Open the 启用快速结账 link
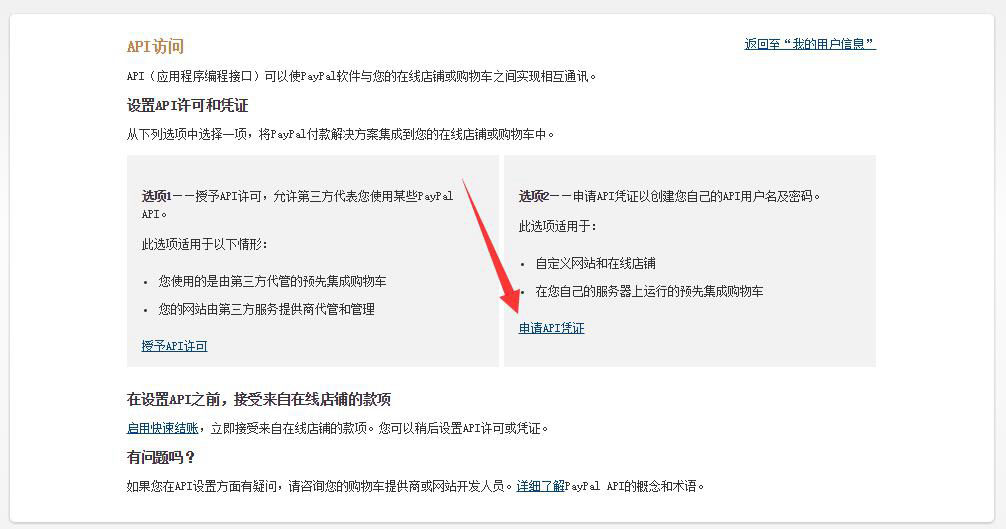Image resolution: width=1006 pixels, height=529 pixels. (162, 428)
